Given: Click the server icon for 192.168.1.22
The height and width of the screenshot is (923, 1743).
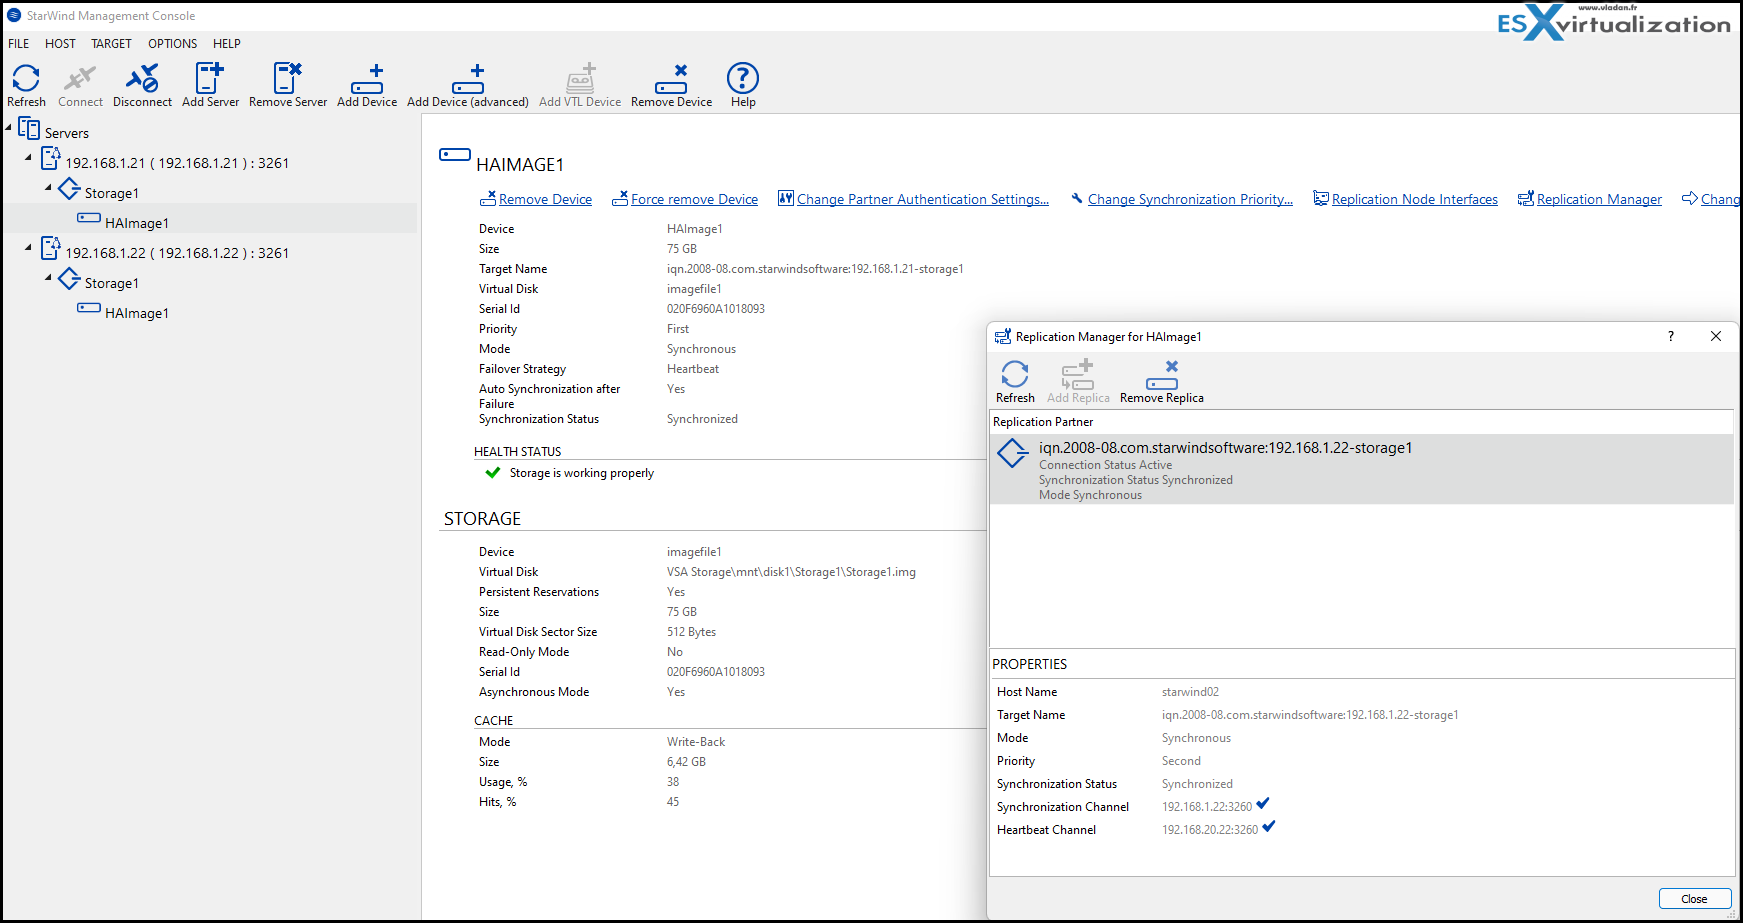Looking at the screenshot, I should click(51, 248).
